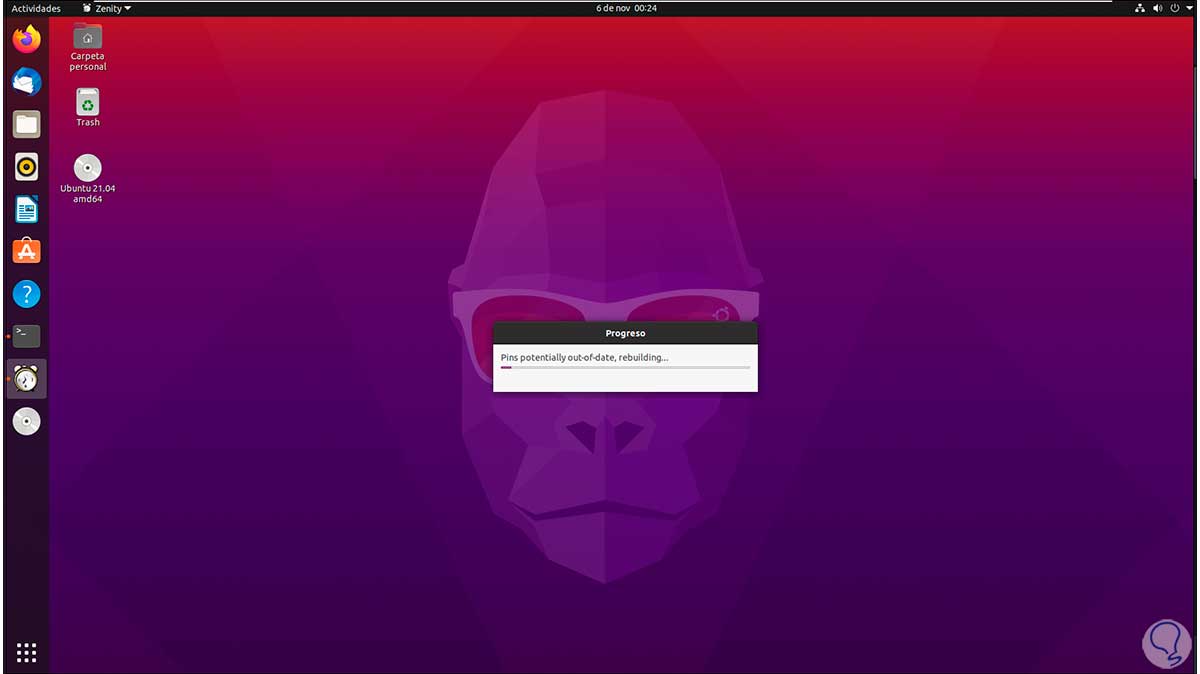1200x674 pixels.
Task: Open Rhythmbox music player in dock
Action: [x=27, y=167]
